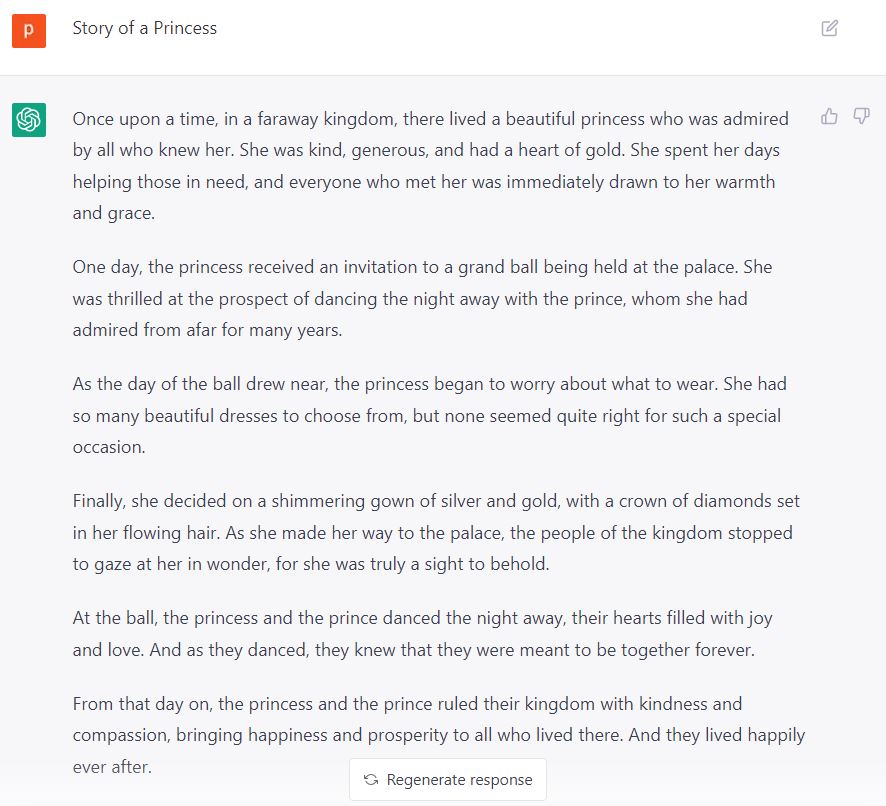Image resolution: width=886 pixels, height=806 pixels.
Task: Click the edit message pencil icon
Action: click(829, 28)
